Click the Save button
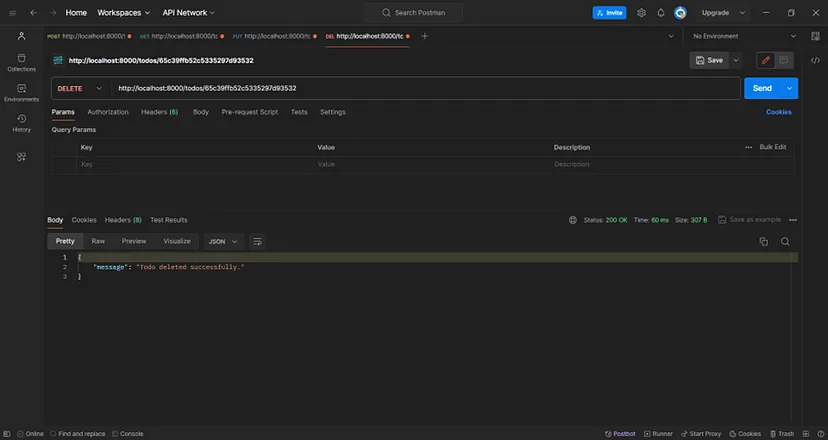Viewport: 828px width, 440px height. click(709, 60)
